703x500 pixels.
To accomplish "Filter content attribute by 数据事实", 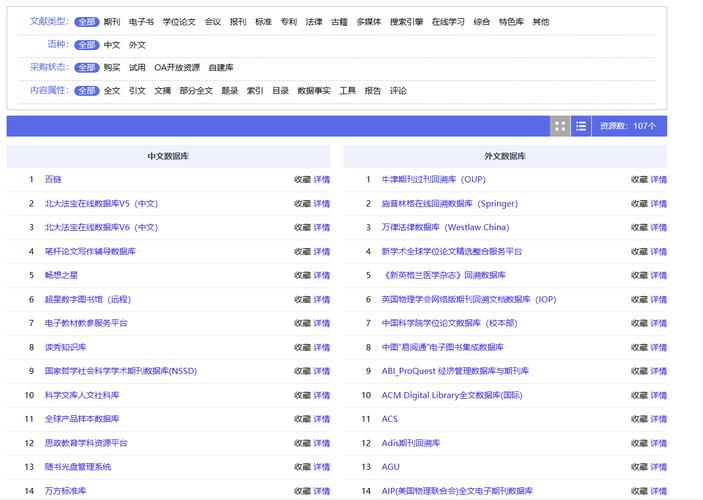I will (314, 91).
